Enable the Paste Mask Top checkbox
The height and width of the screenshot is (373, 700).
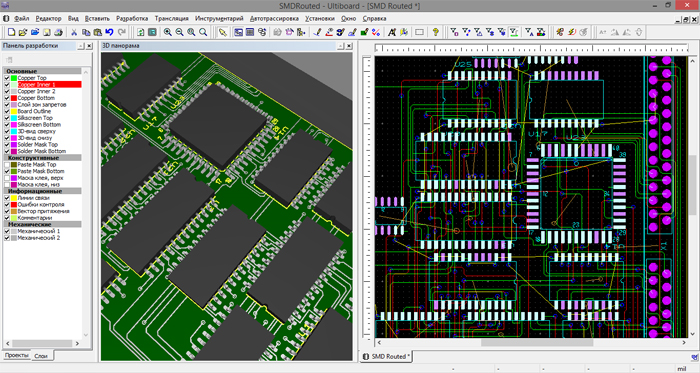tap(7, 165)
